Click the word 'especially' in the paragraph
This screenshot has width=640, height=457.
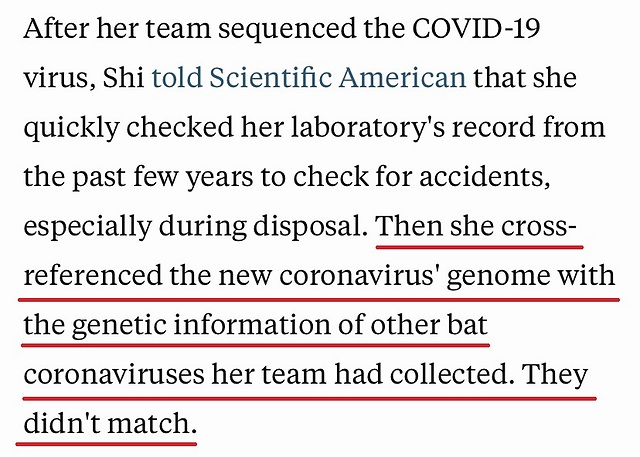[x=87, y=227]
